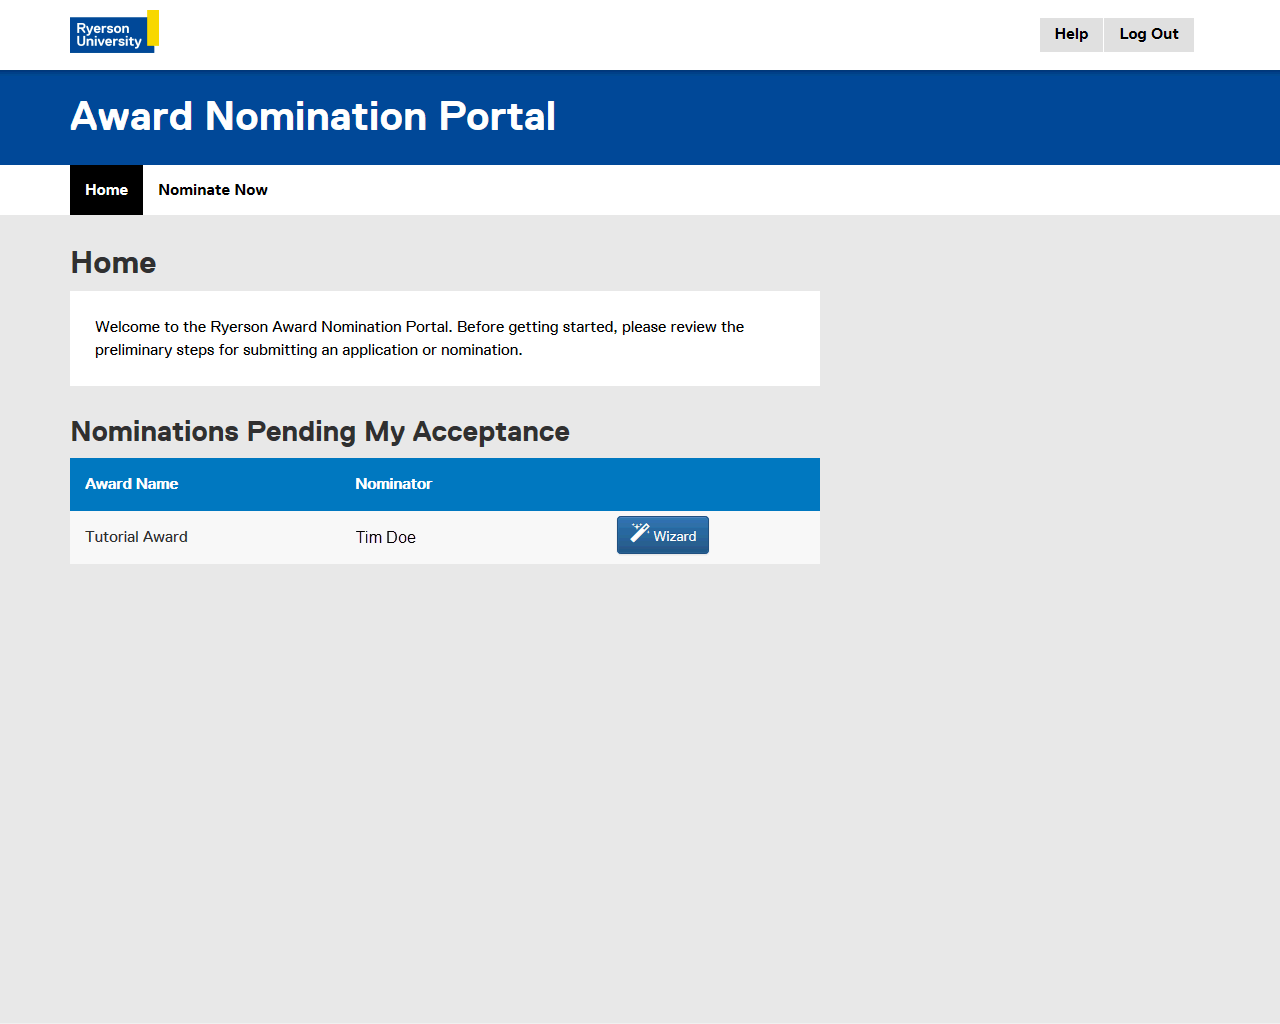Switch to the Home tab
The width and height of the screenshot is (1280, 1024).
click(106, 190)
